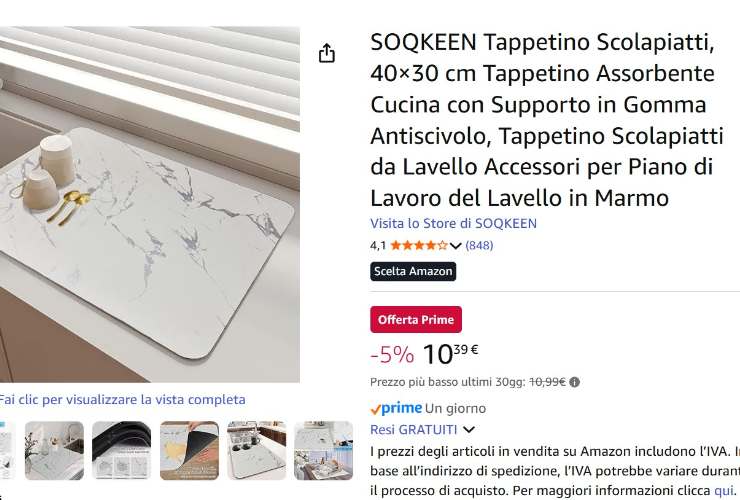Click the prime logo with checkmark
This screenshot has width=740, height=500.
(x=396, y=408)
